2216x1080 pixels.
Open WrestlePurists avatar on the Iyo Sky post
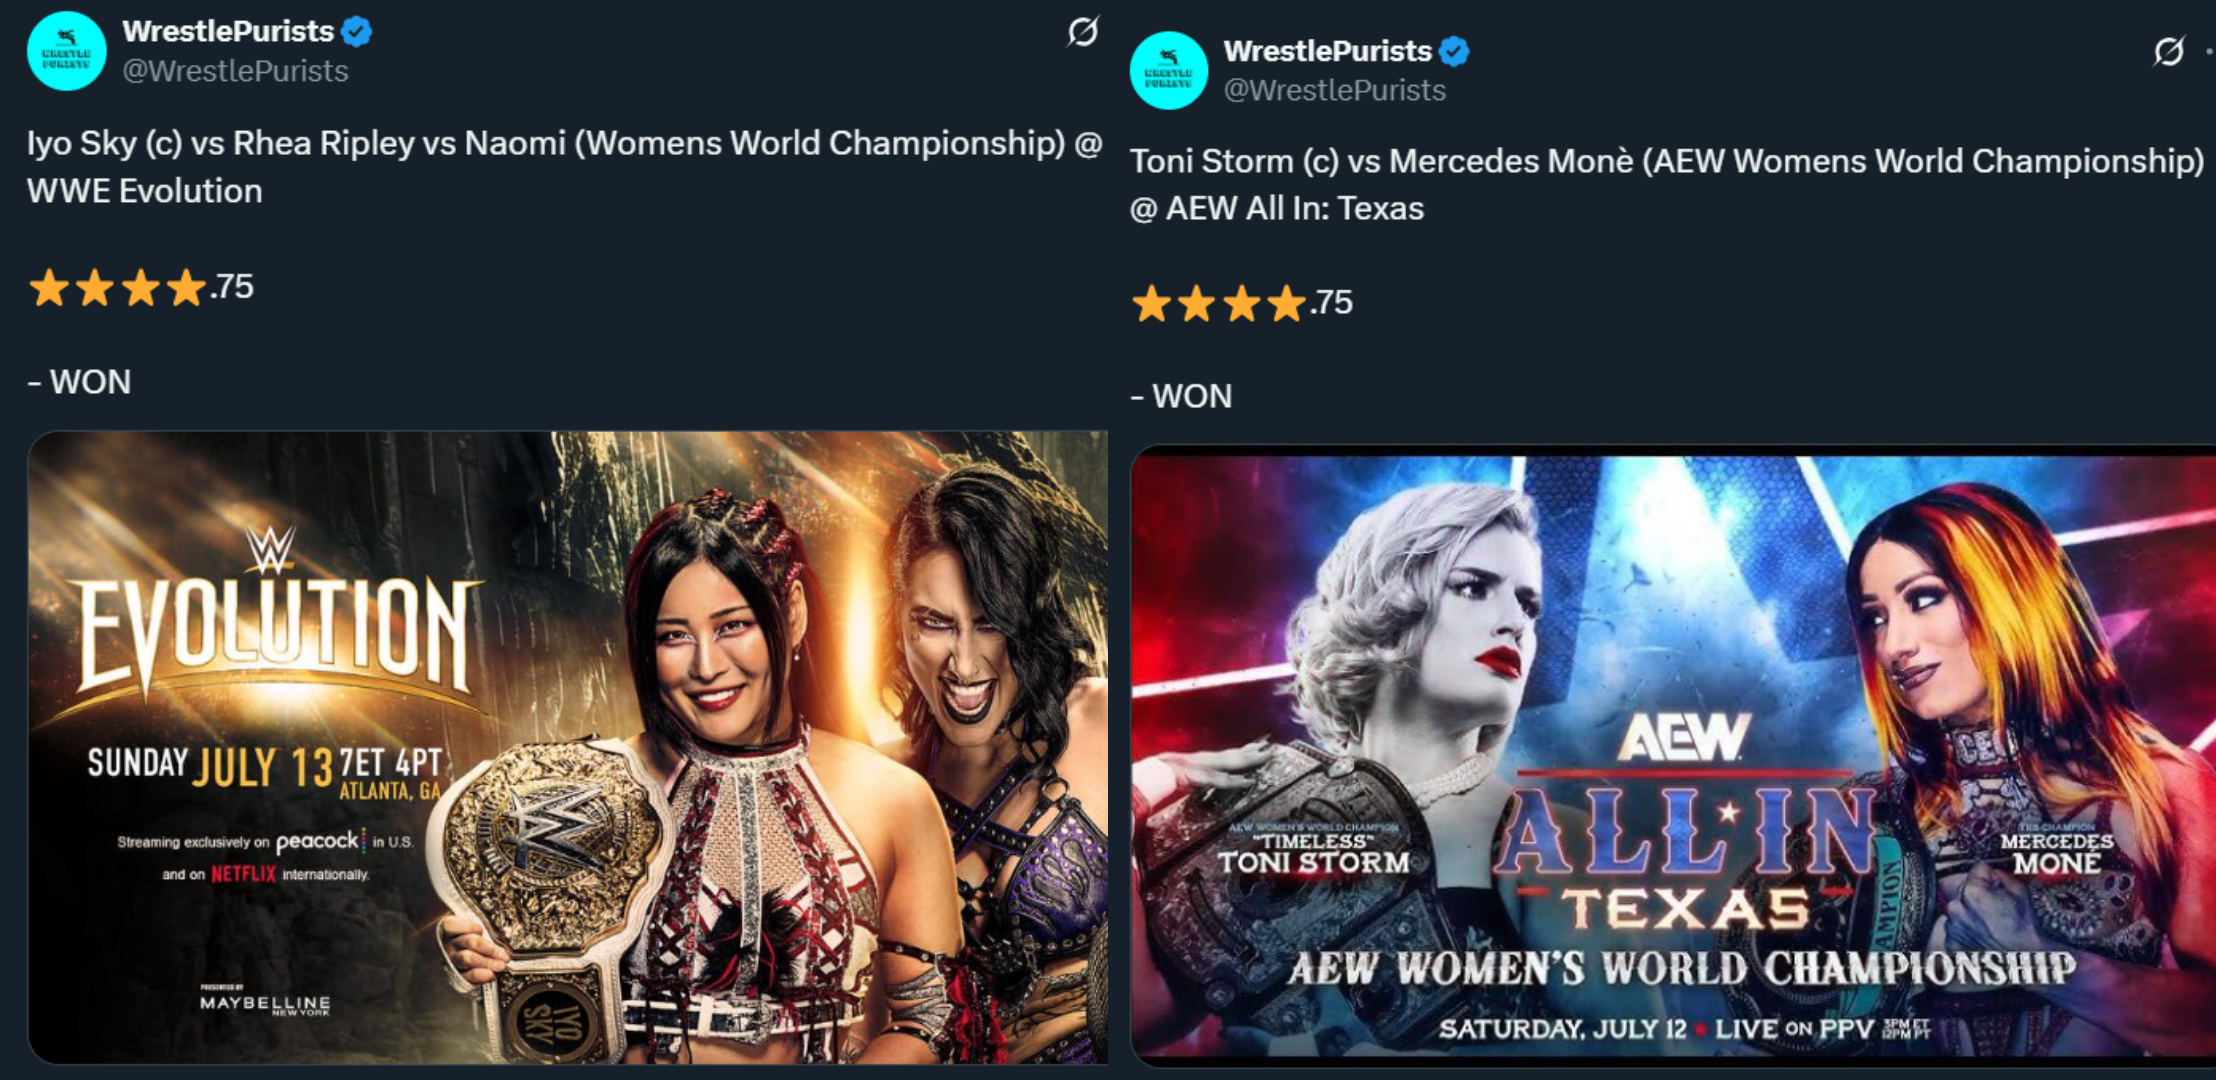[67, 51]
